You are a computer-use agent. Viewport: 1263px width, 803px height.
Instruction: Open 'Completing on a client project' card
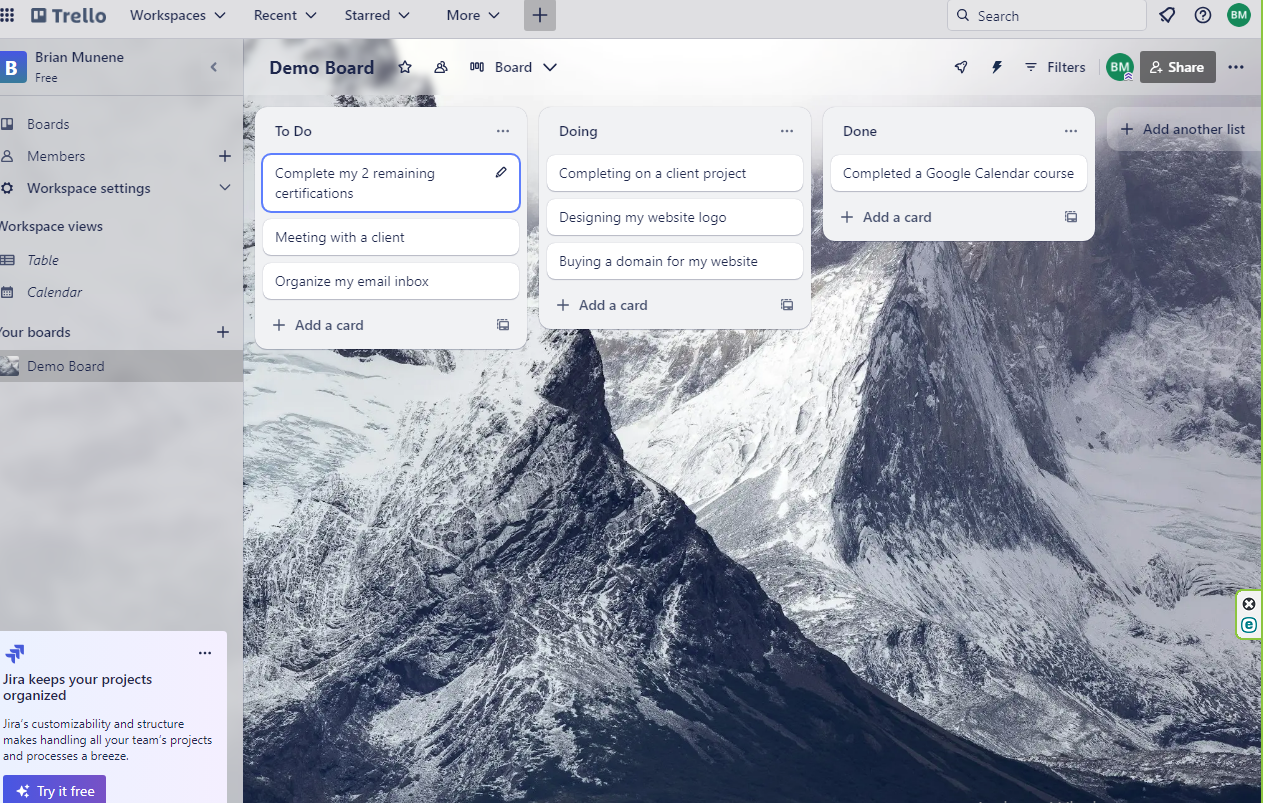coord(675,173)
